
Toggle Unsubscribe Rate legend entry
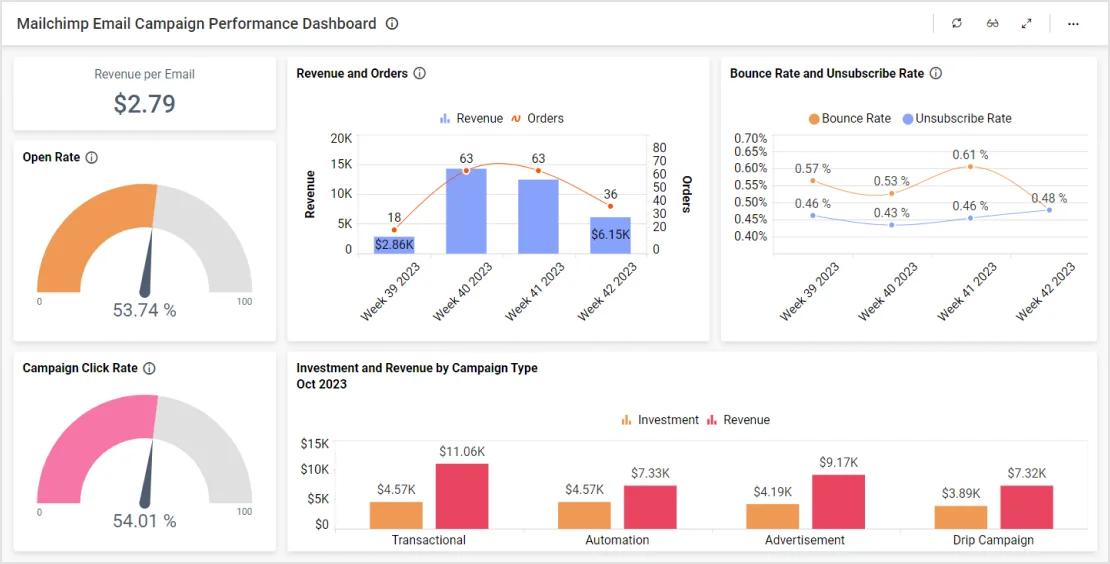pyautogui.click(x=956, y=118)
